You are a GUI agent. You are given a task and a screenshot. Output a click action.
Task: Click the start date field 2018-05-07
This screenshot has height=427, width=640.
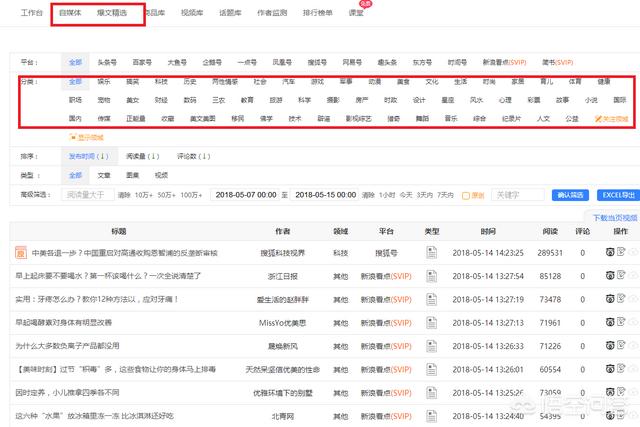245,195
